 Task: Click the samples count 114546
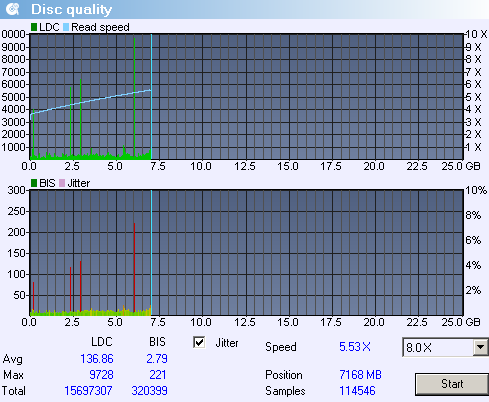[357, 391]
